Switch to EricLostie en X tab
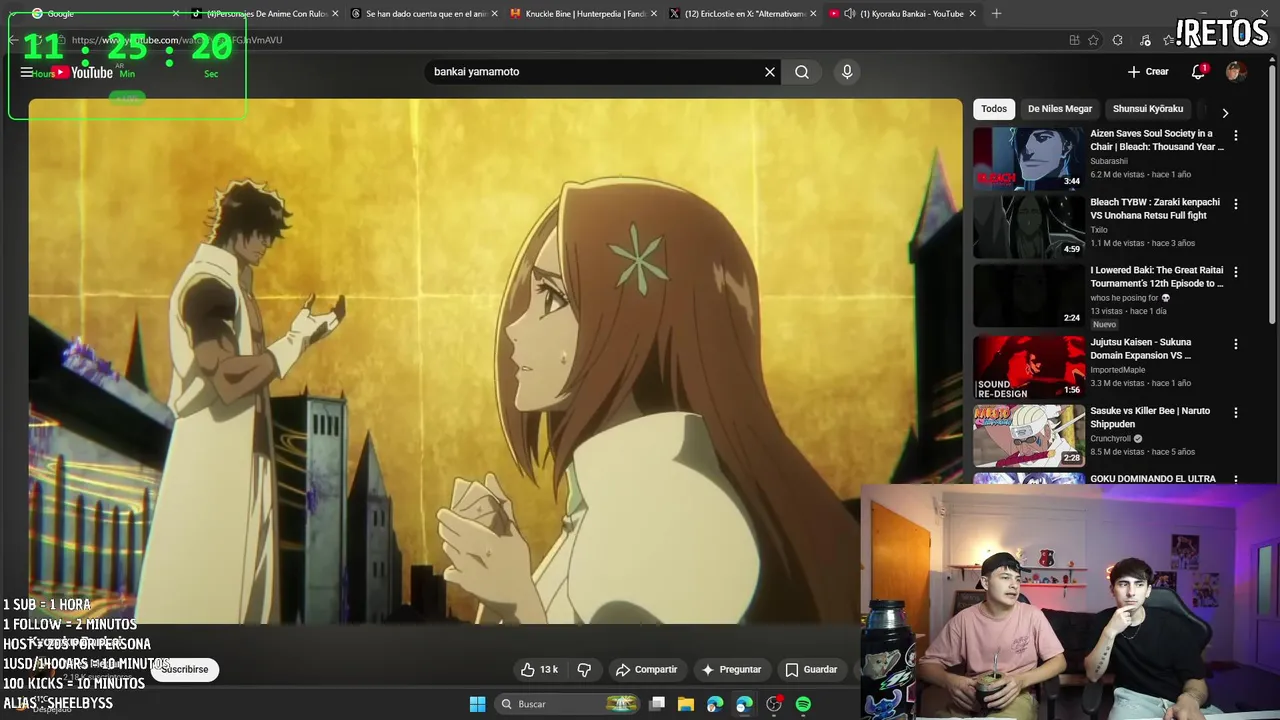 coord(743,13)
